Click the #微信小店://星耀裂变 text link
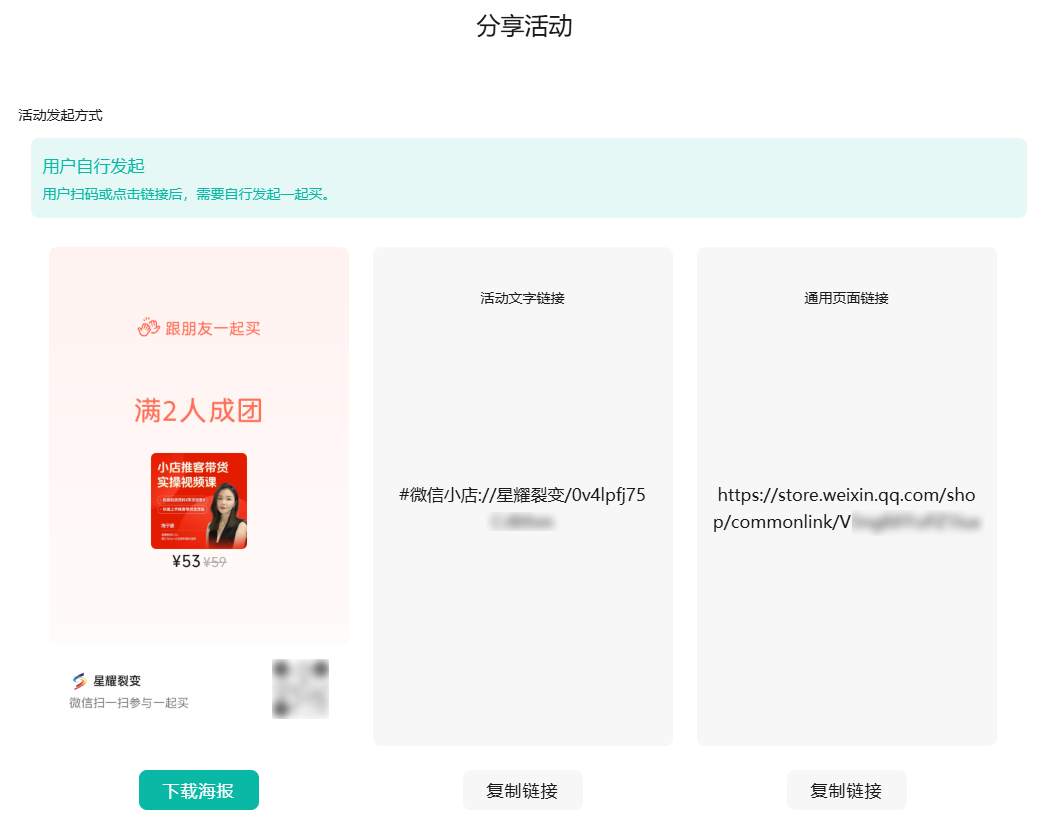Image resolution: width=1062 pixels, height=834 pixels. click(522, 496)
